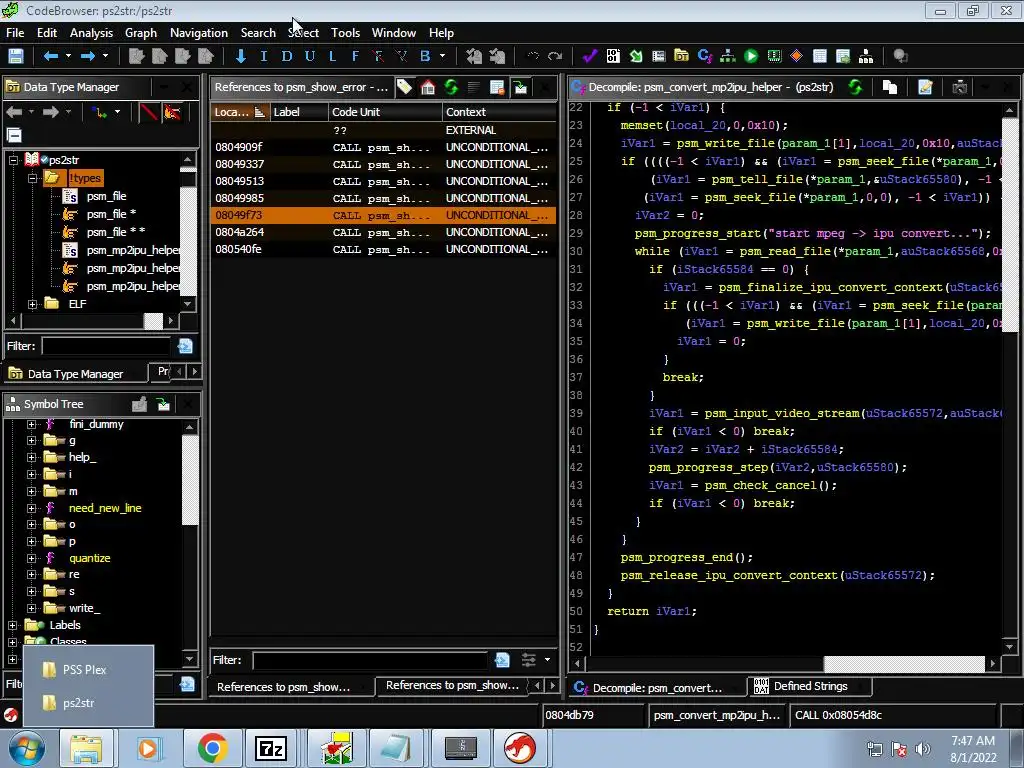
Task: Refresh the References to psm_show_error table
Action: (451, 87)
